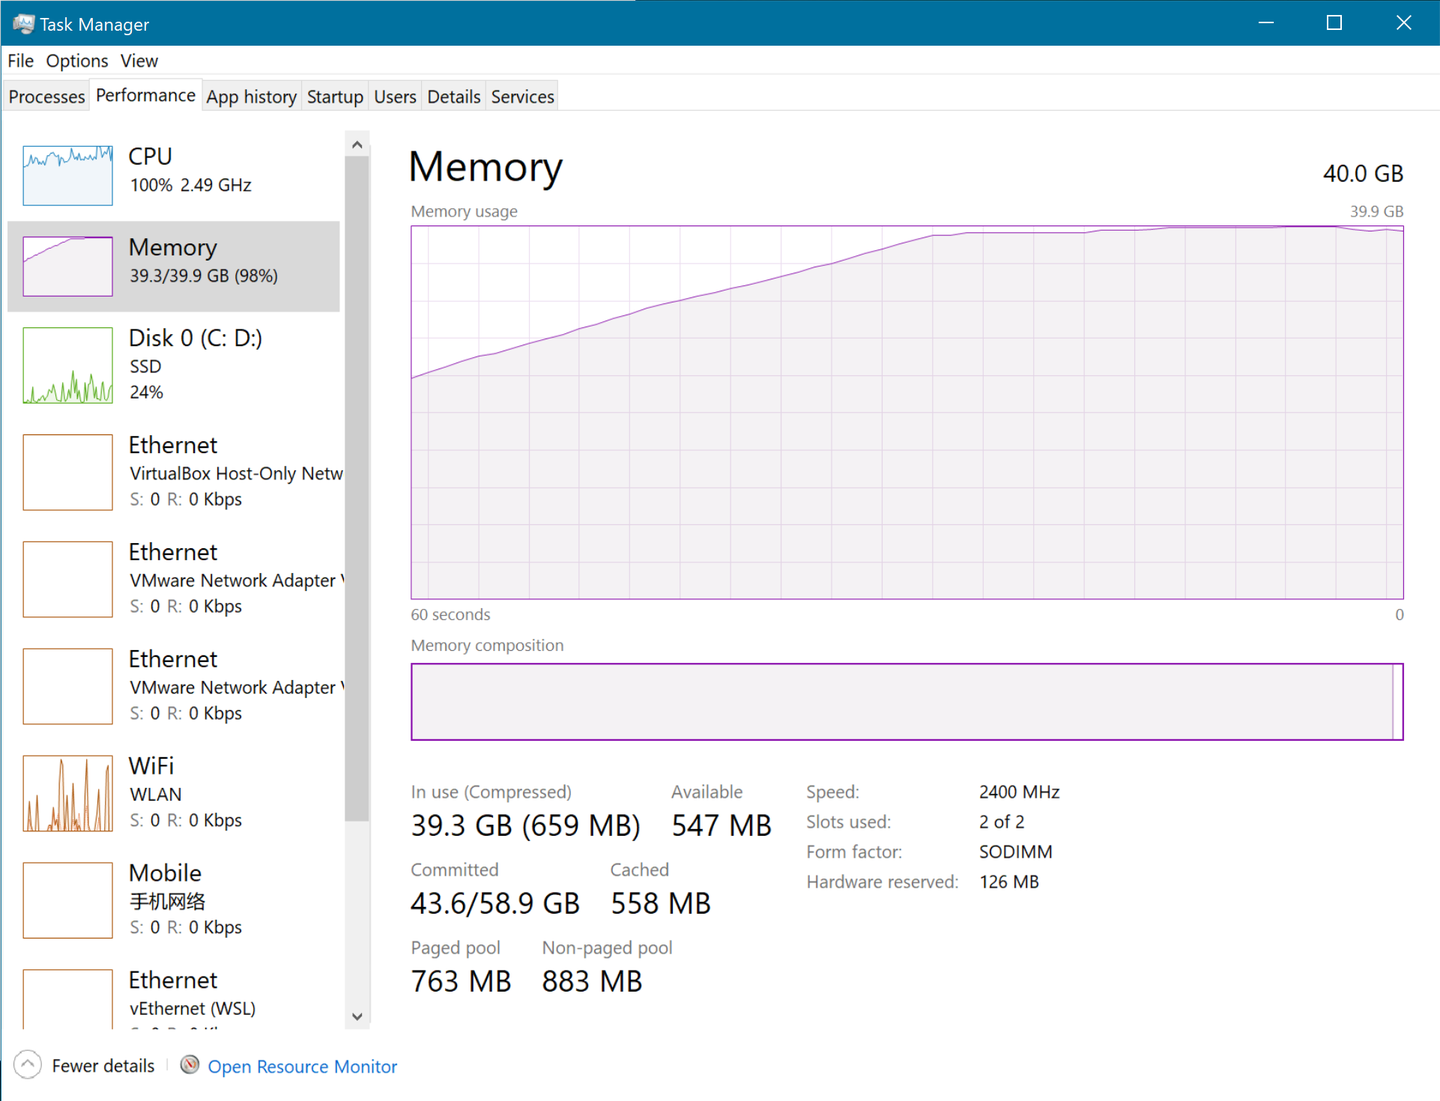Select the vEthernet (WSL) thumbnail
Image resolution: width=1440 pixels, height=1101 pixels.
[68, 999]
